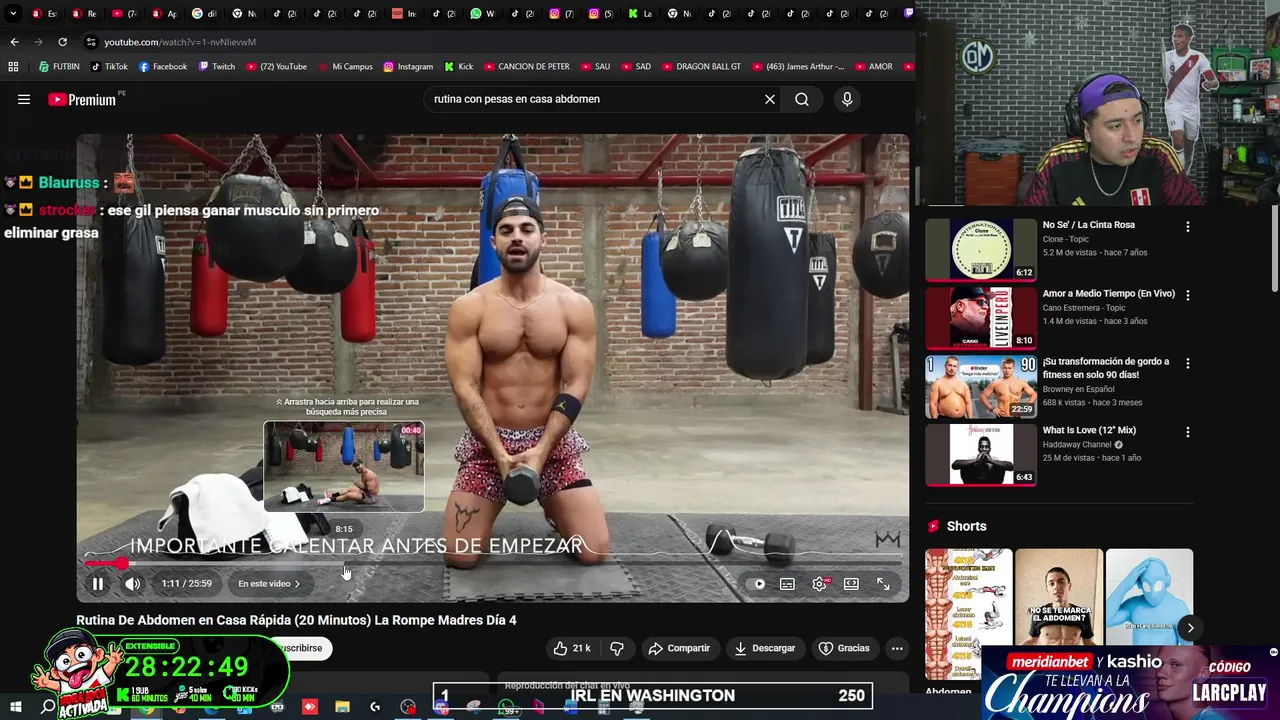Viewport: 1280px width, 720px height.
Task: Click Haddaway Channel name
Action: (1078, 445)
